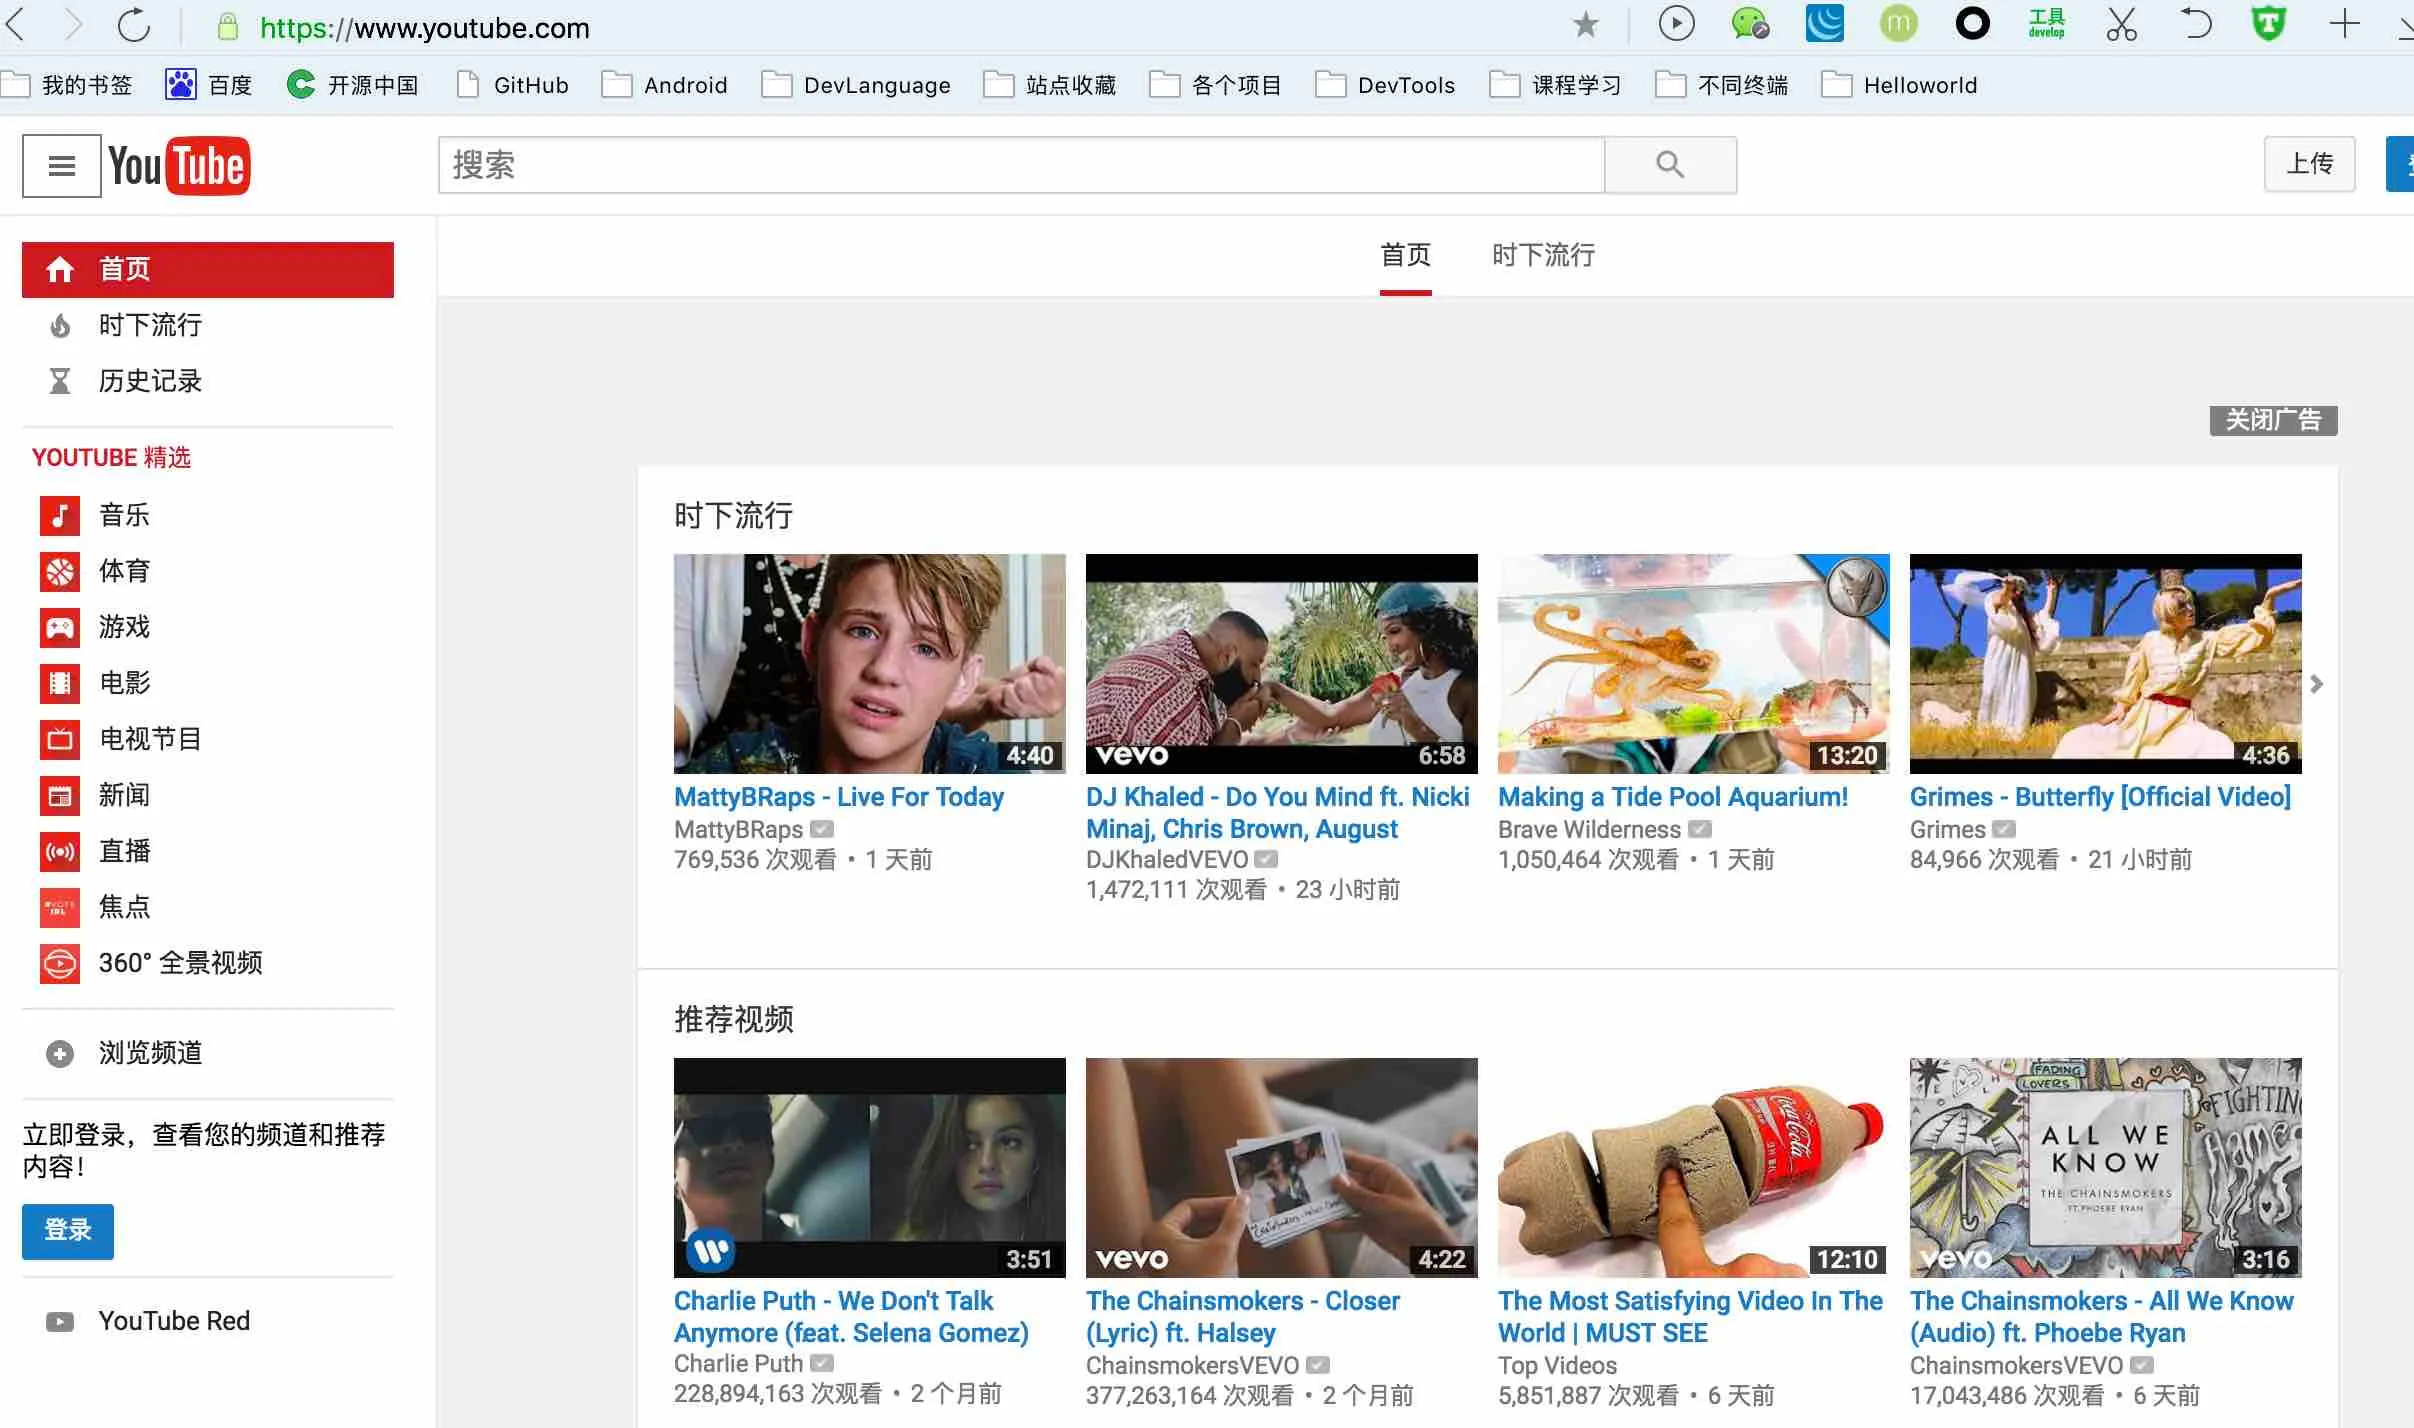
Task: Open the Helloworld bookmarks folder
Action: 1899,85
